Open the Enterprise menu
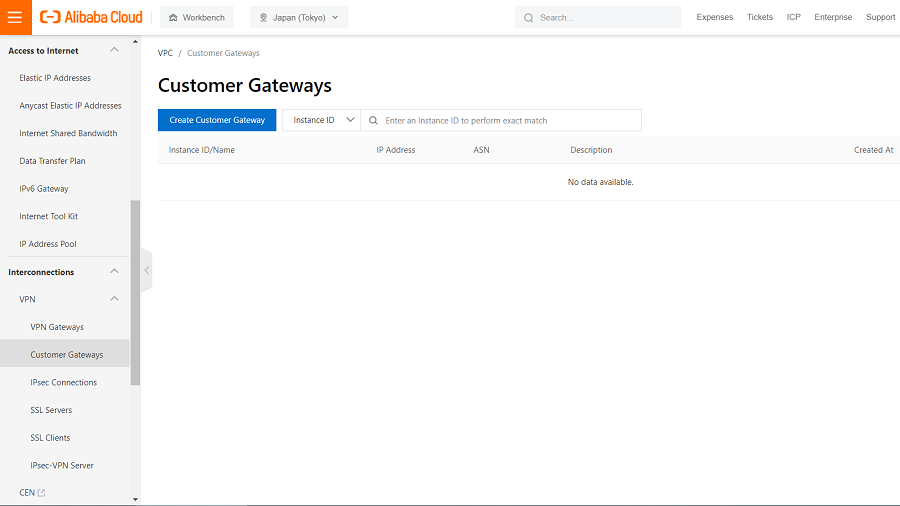Viewport: 900px width, 506px height. pos(833,17)
